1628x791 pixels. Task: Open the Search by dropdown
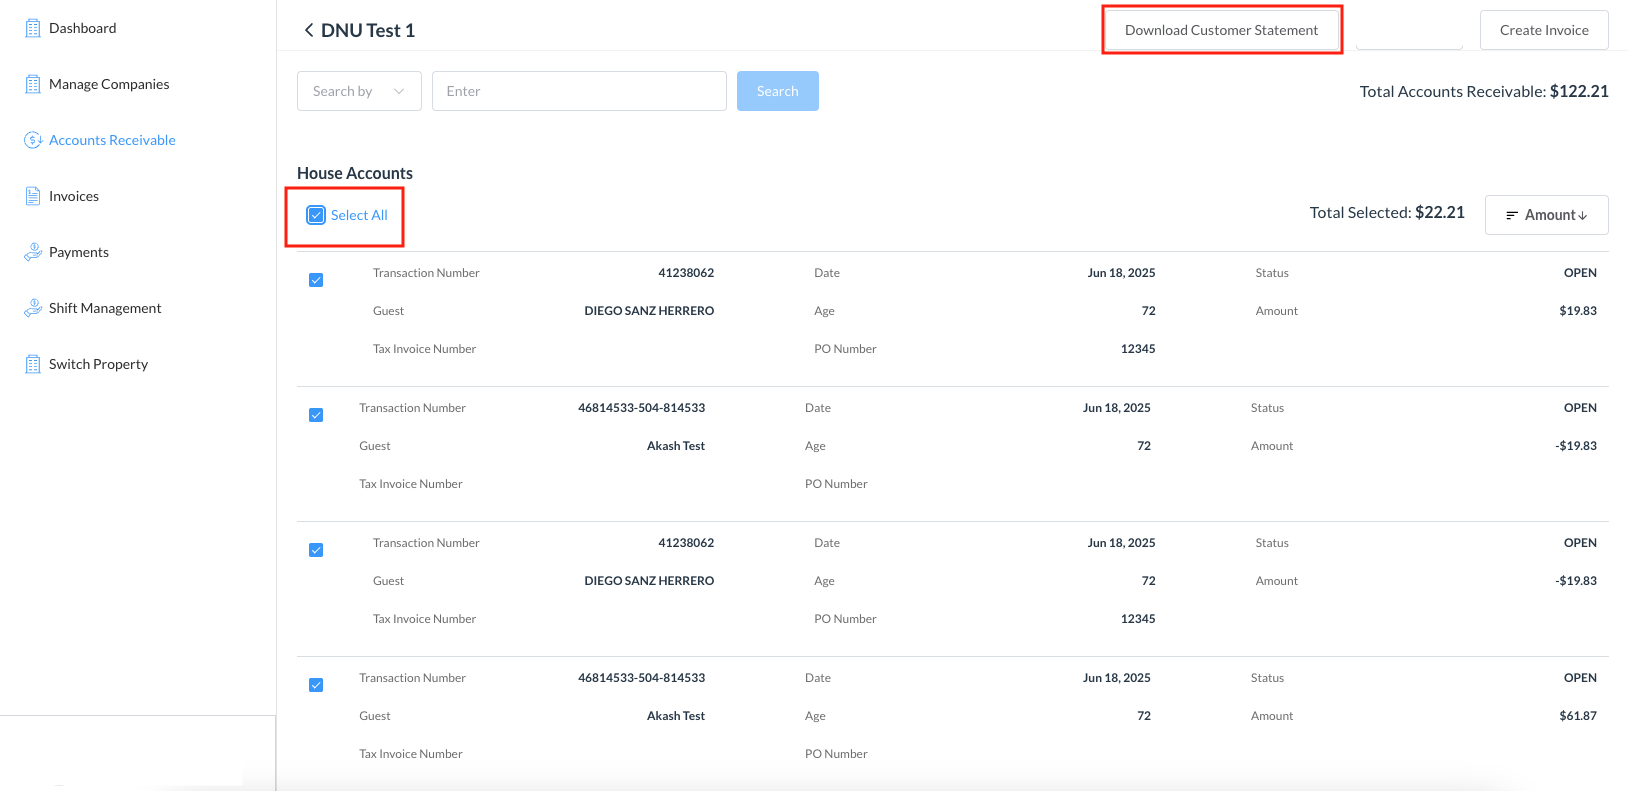359,91
